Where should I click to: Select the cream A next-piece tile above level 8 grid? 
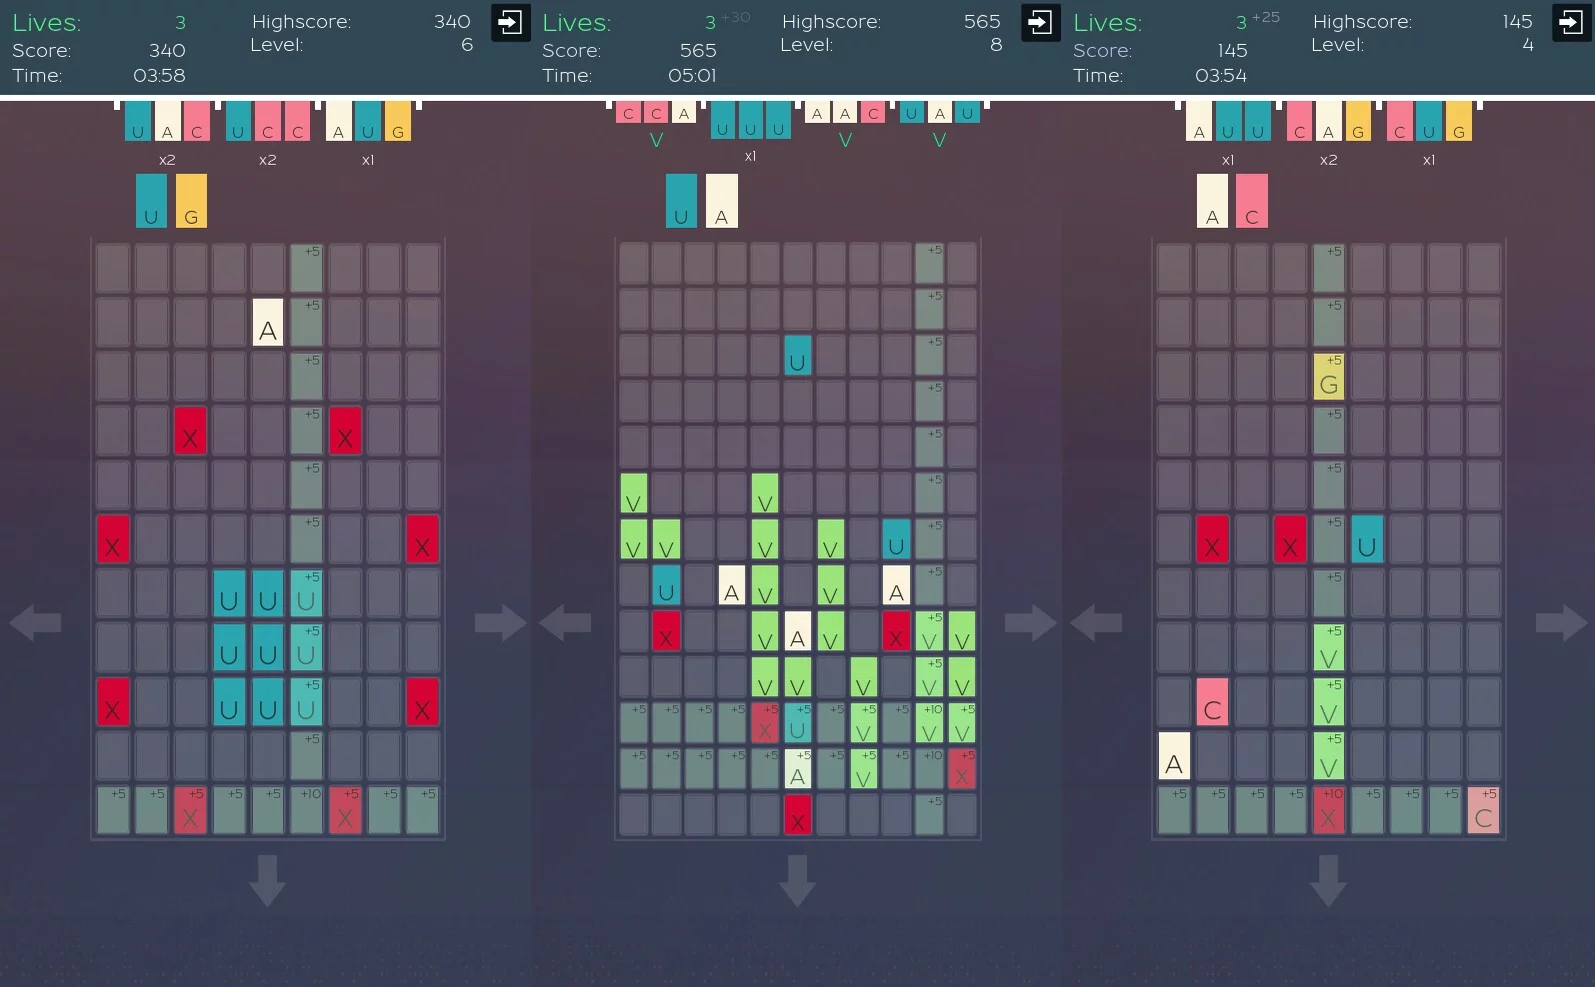point(722,201)
